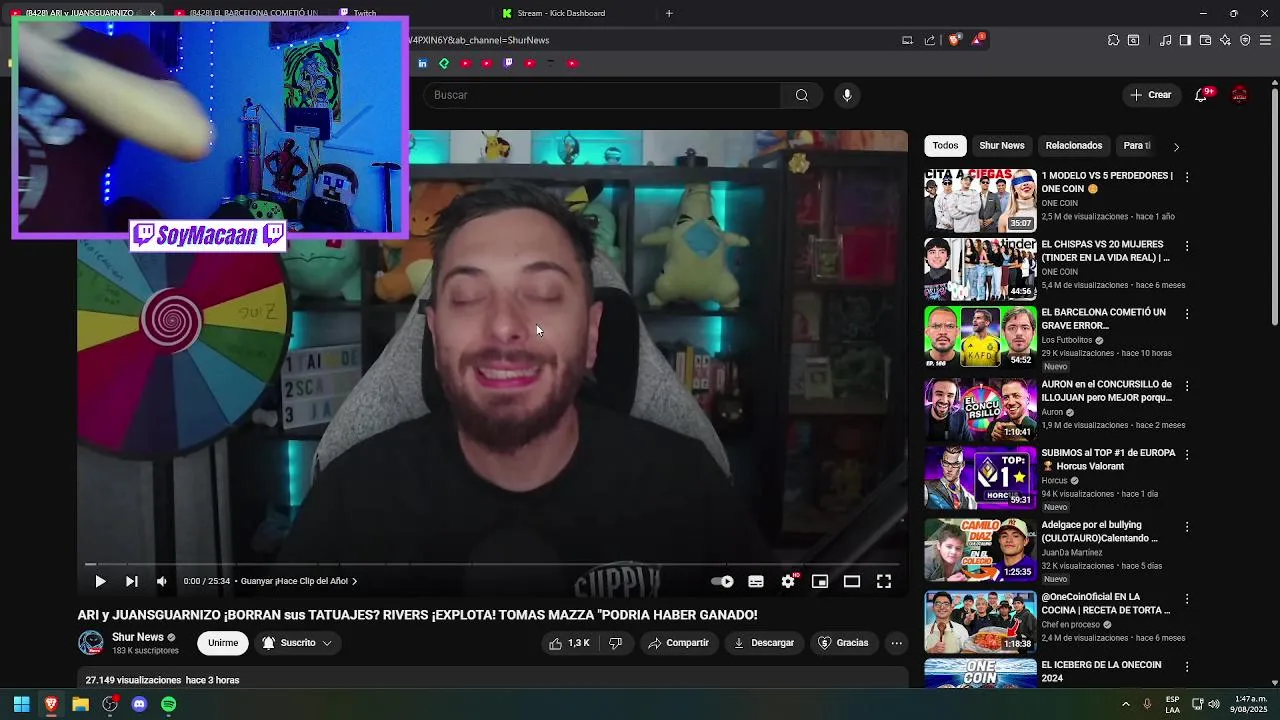Send a Gracias super thanks
Viewport: 1280px width, 720px height.
(x=843, y=643)
